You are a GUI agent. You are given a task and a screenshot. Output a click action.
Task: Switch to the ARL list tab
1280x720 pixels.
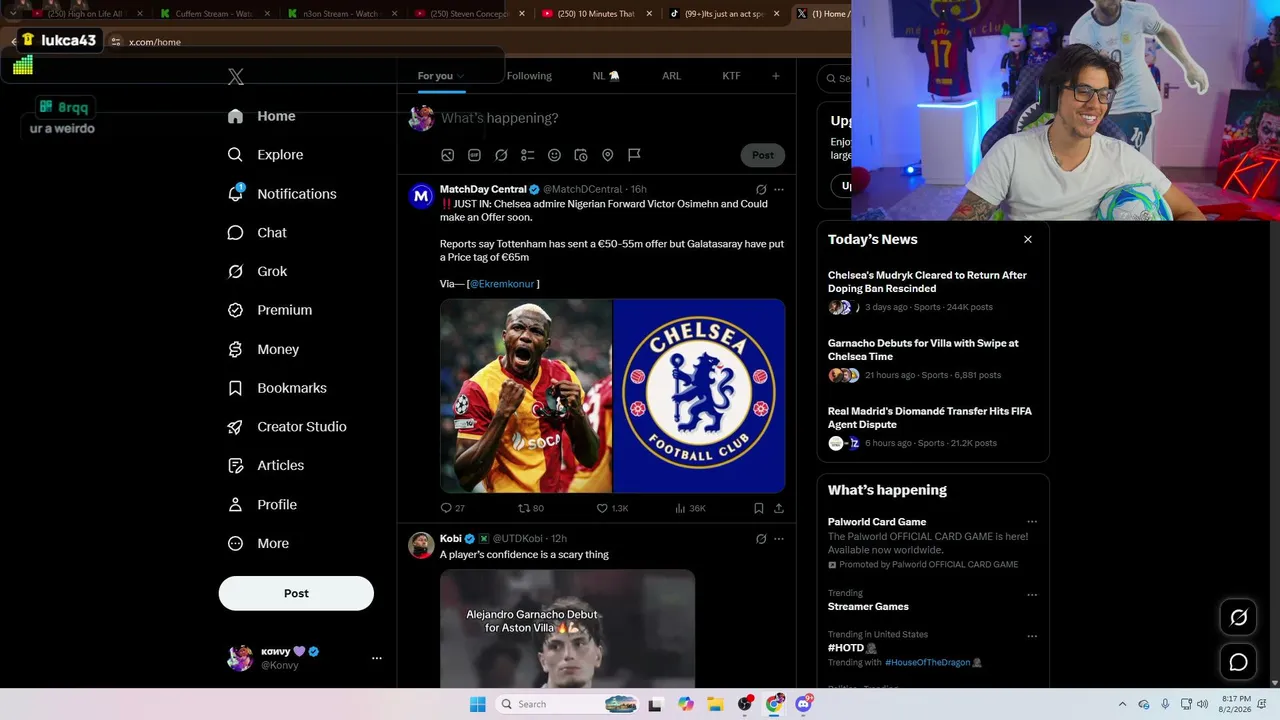pos(671,76)
